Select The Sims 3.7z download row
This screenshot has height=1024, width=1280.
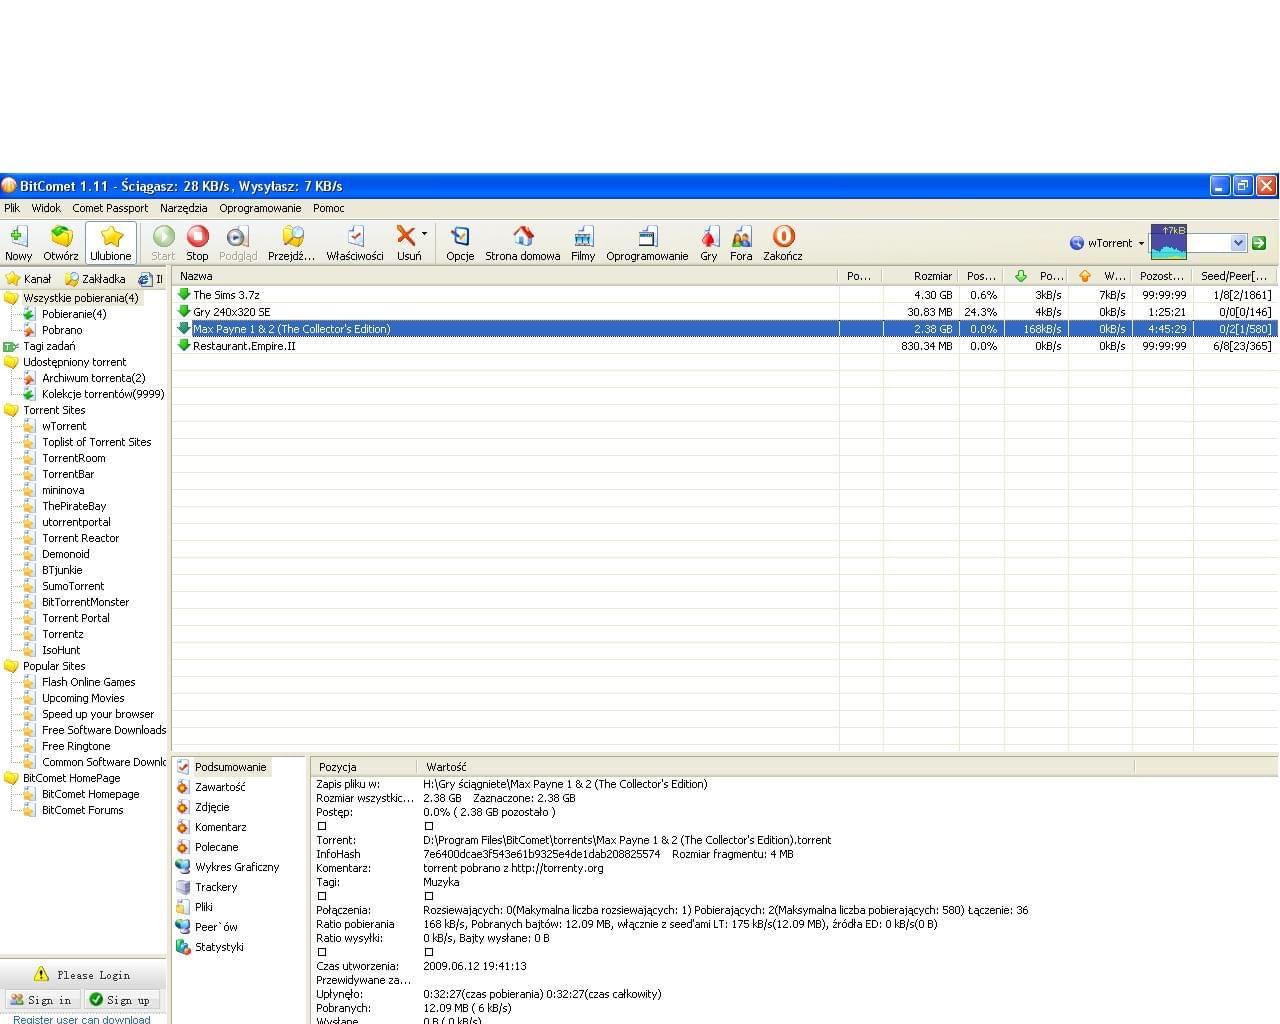click(x=725, y=295)
